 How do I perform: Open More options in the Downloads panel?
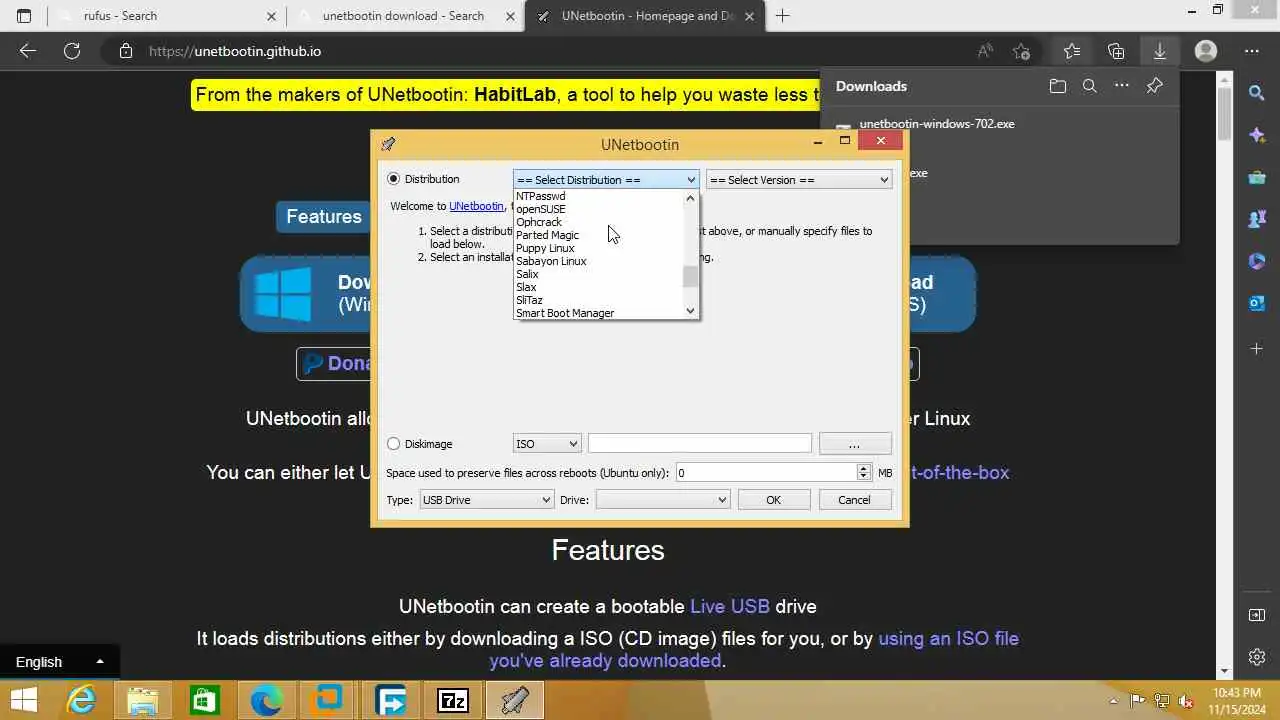pyautogui.click(x=1122, y=86)
